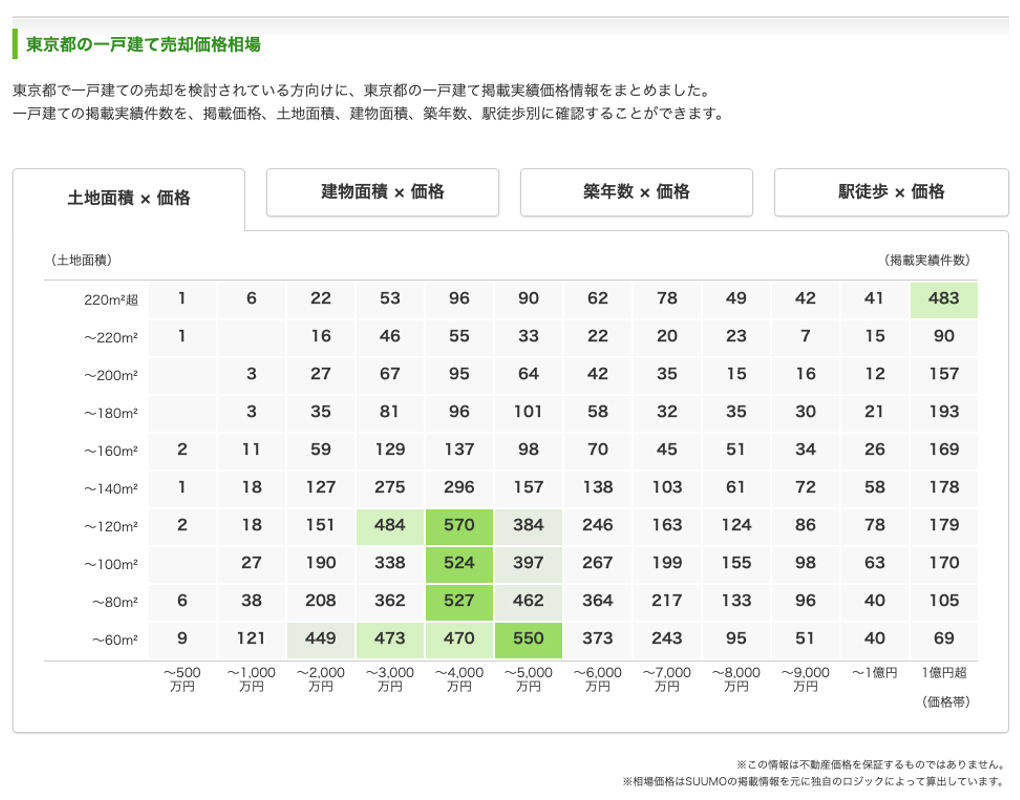The height and width of the screenshot is (800, 1020).
Task: Click the green cell showing 550 listings
Action: [x=528, y=639]
